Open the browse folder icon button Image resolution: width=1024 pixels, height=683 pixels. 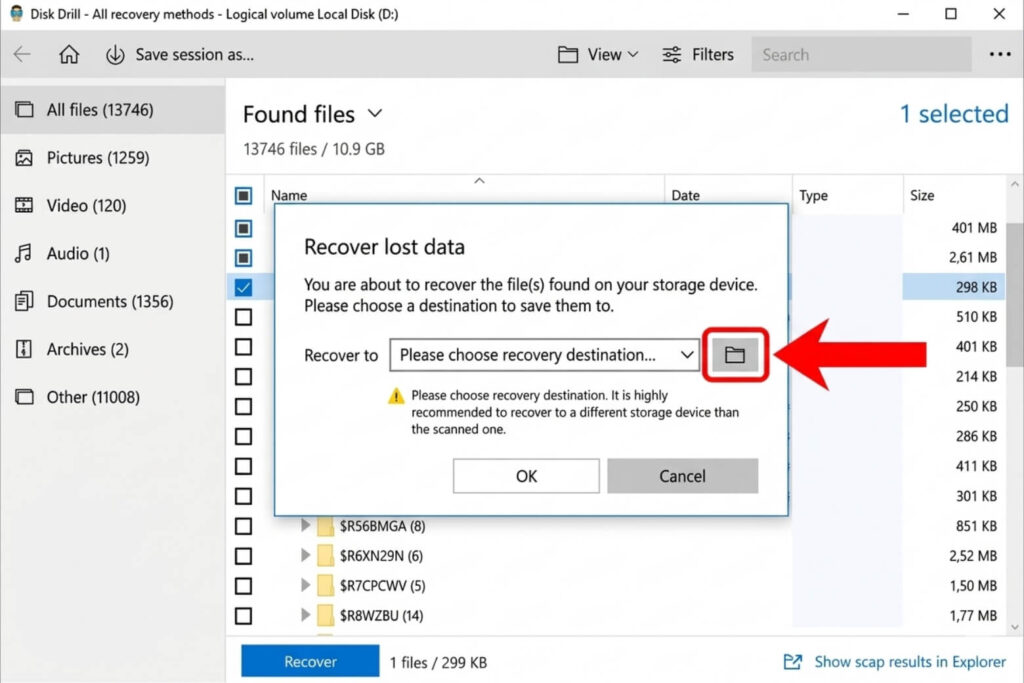(x=735, y=355)
